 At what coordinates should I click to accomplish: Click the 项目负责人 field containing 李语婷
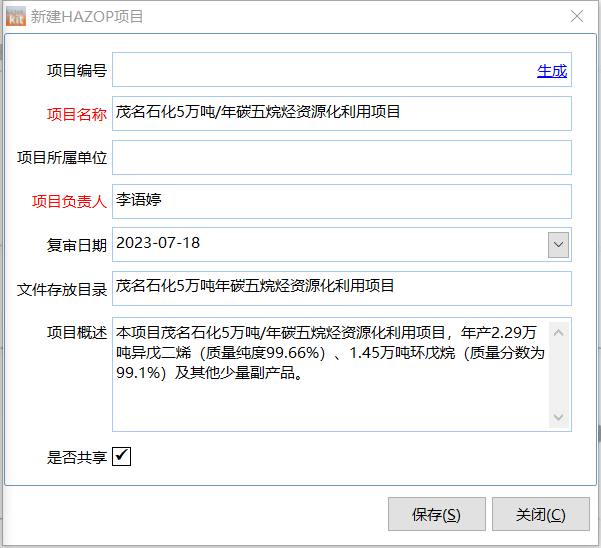[x=342, y=202]
